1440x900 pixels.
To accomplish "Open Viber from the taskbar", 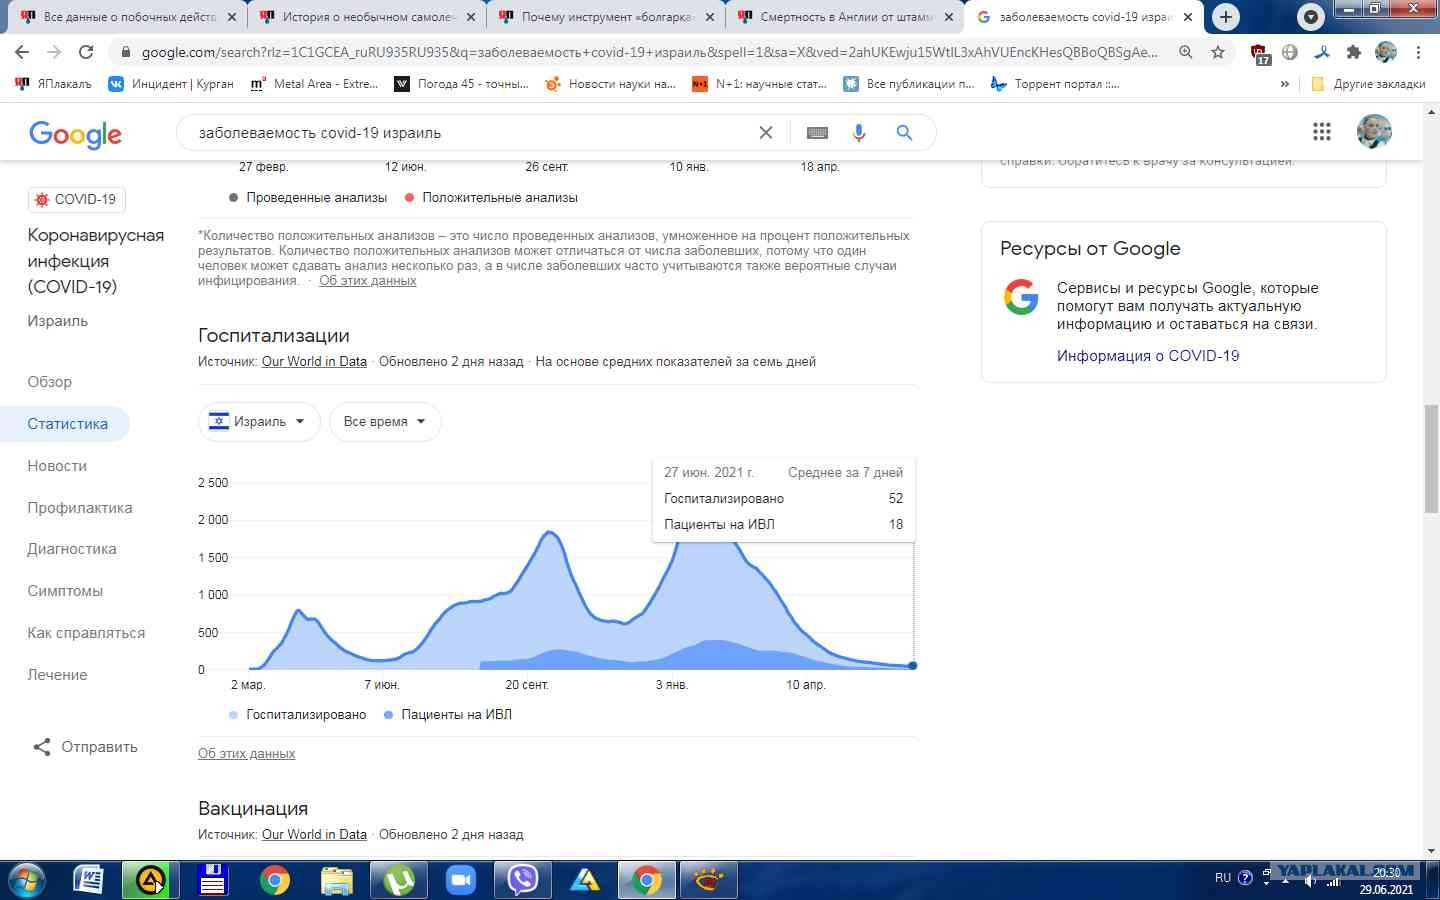I will point(523,880).
